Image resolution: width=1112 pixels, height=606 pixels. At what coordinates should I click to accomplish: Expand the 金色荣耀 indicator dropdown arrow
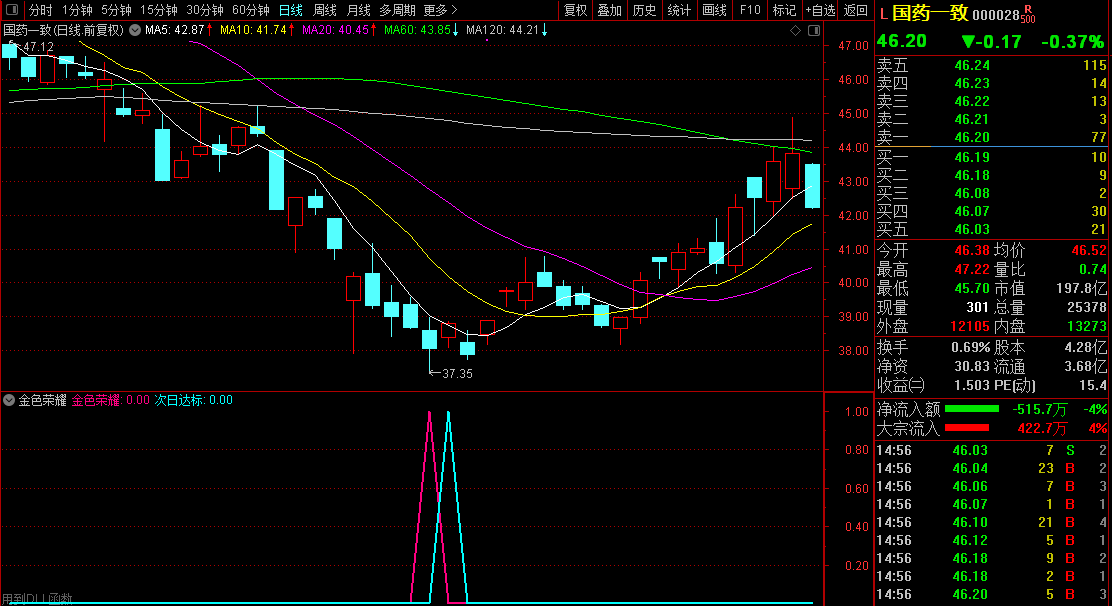click(10, 400)
